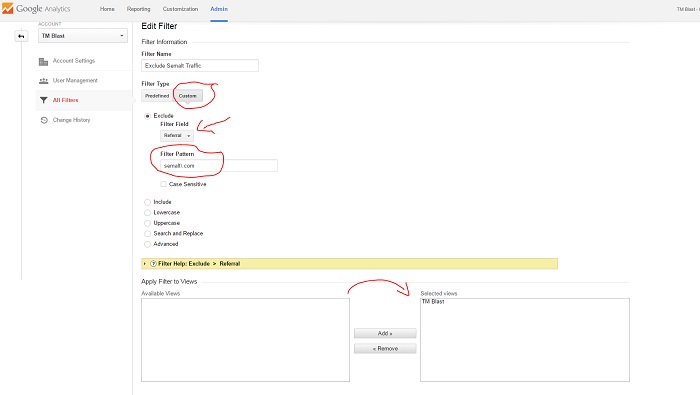Open the TM Blast account dropdown
This screenshot has width=700, height=395.
point(83,36)
